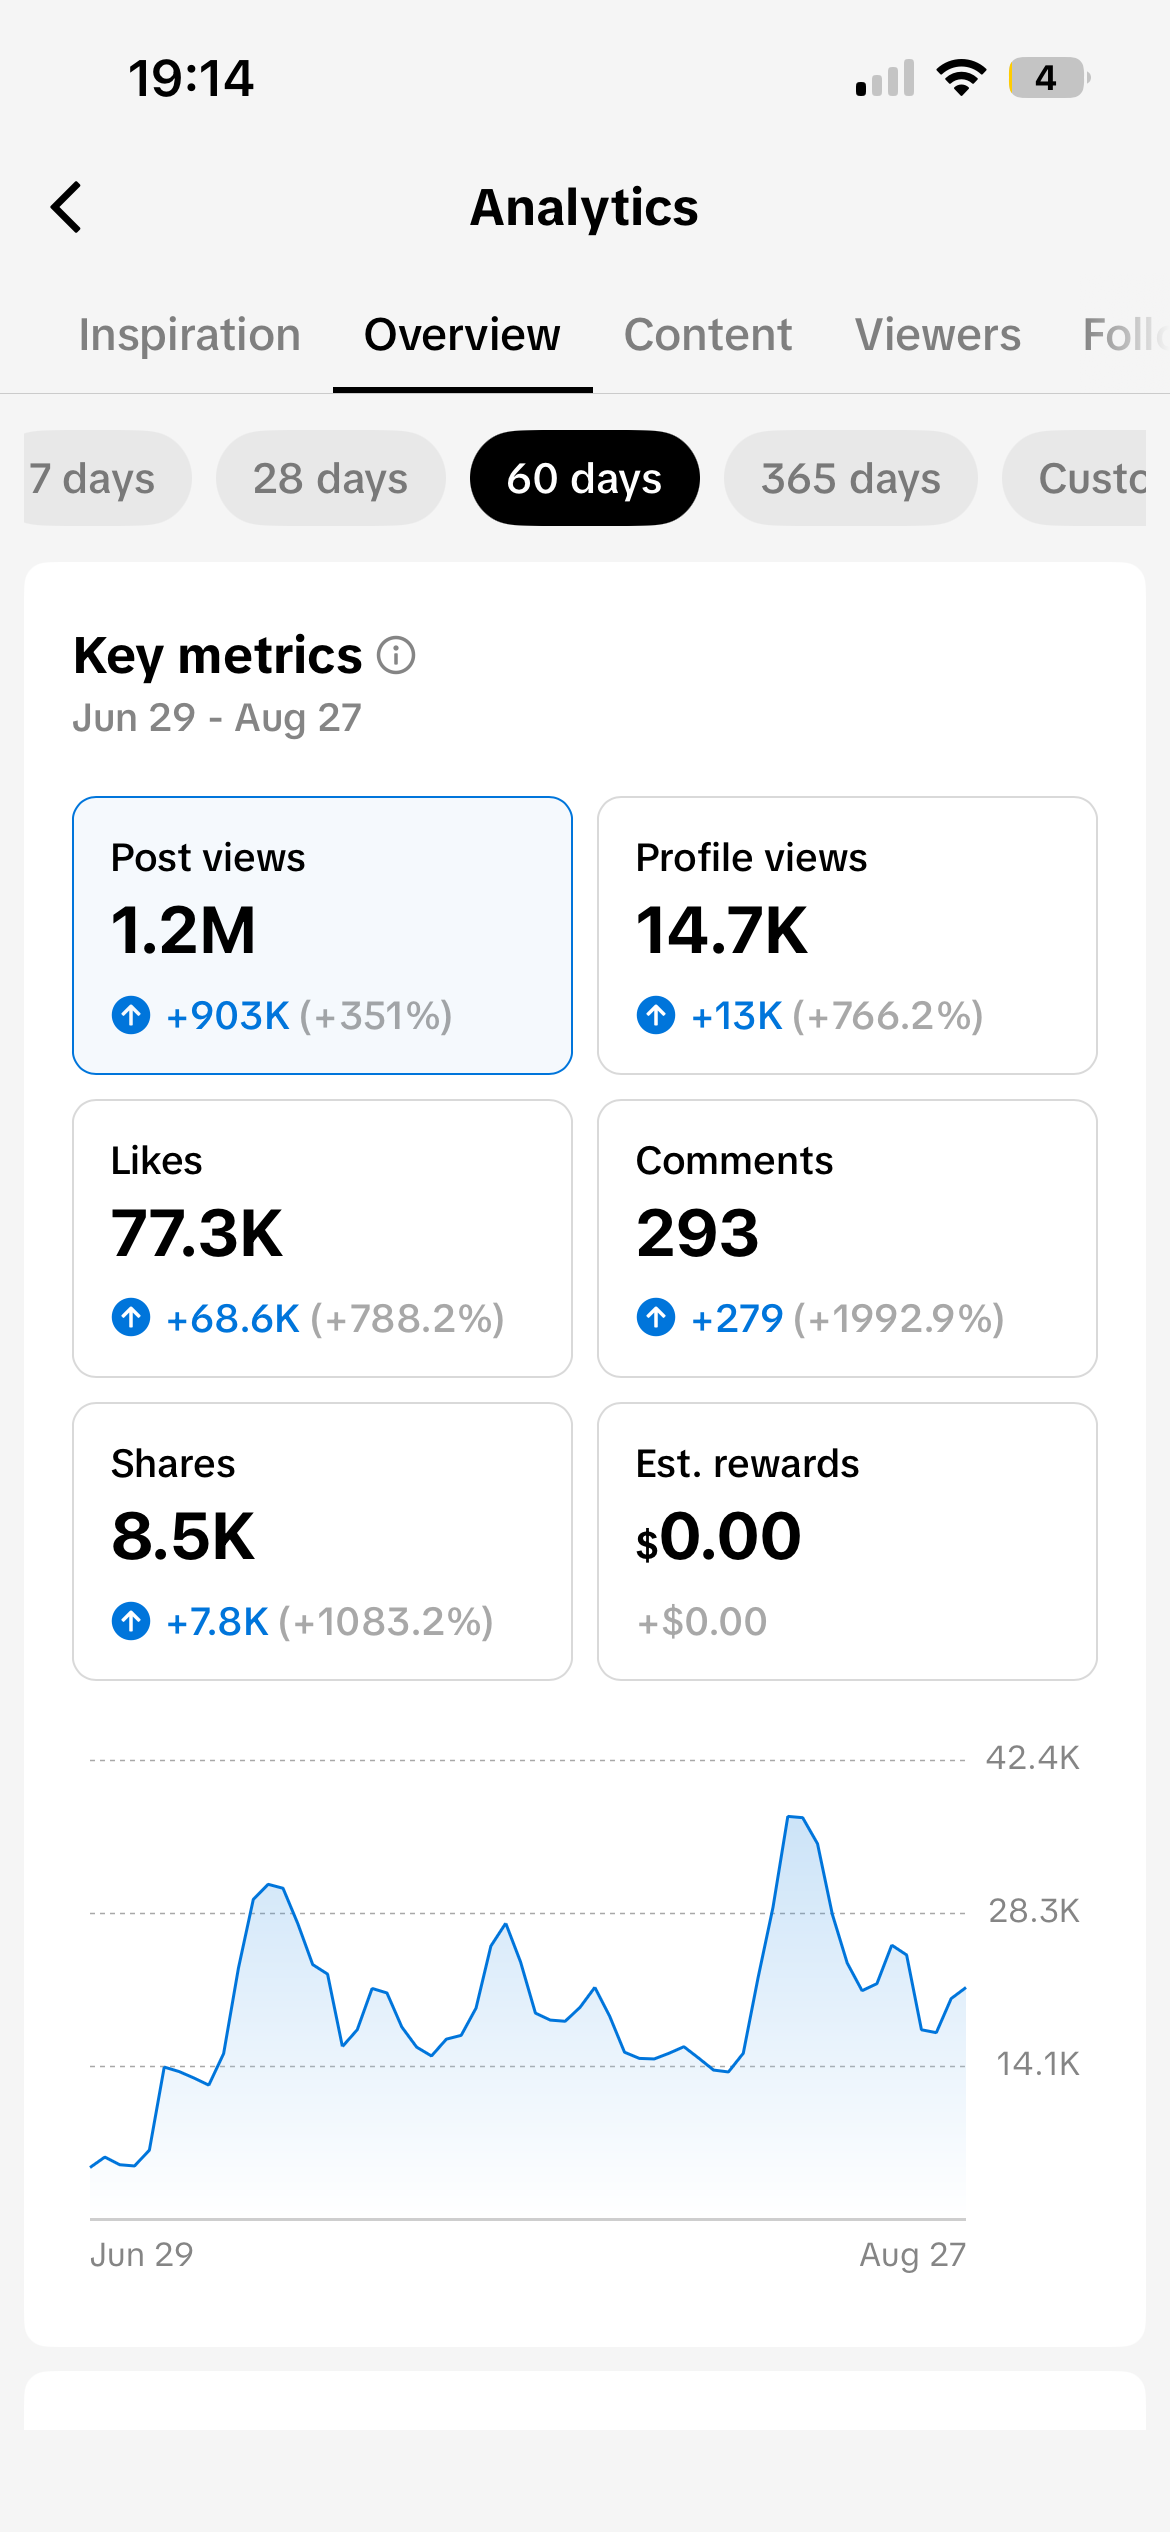Screen dimensions: 1170x2532
Task: Tap the Comments up-arrow icon
Action: (x=656, y=1318)
